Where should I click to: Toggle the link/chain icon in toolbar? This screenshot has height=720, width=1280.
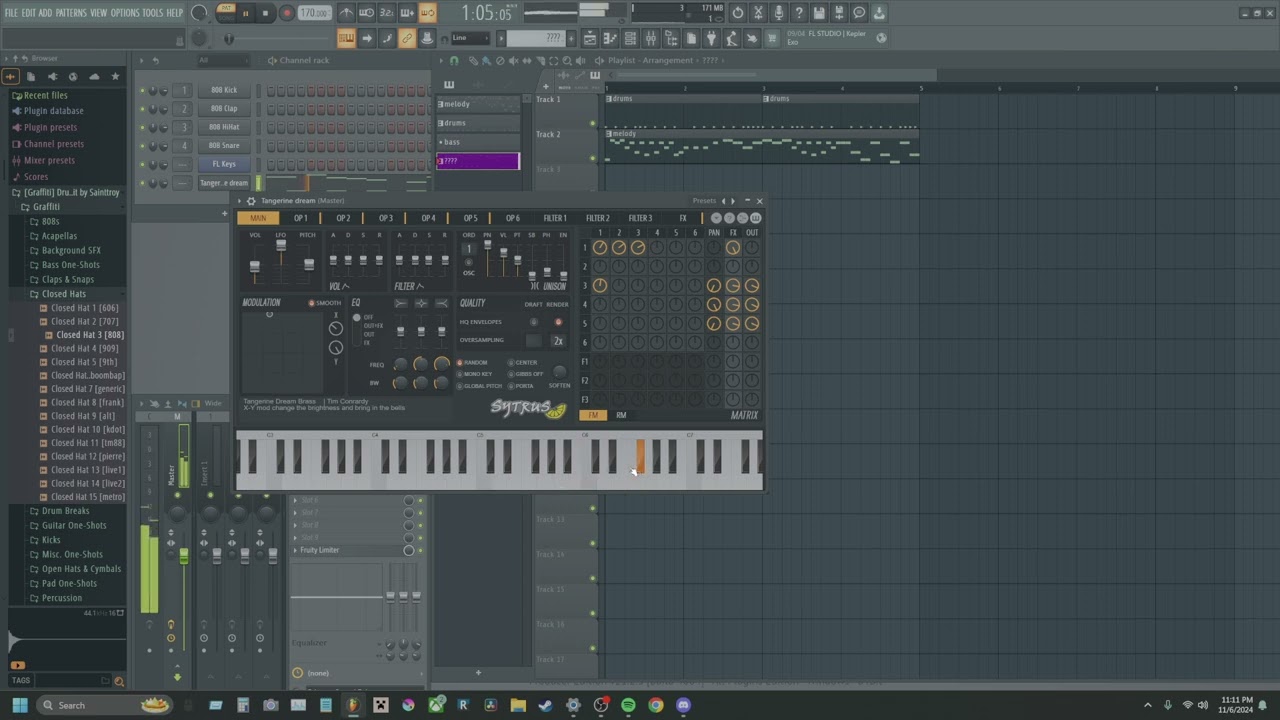[x=407, y=38]
